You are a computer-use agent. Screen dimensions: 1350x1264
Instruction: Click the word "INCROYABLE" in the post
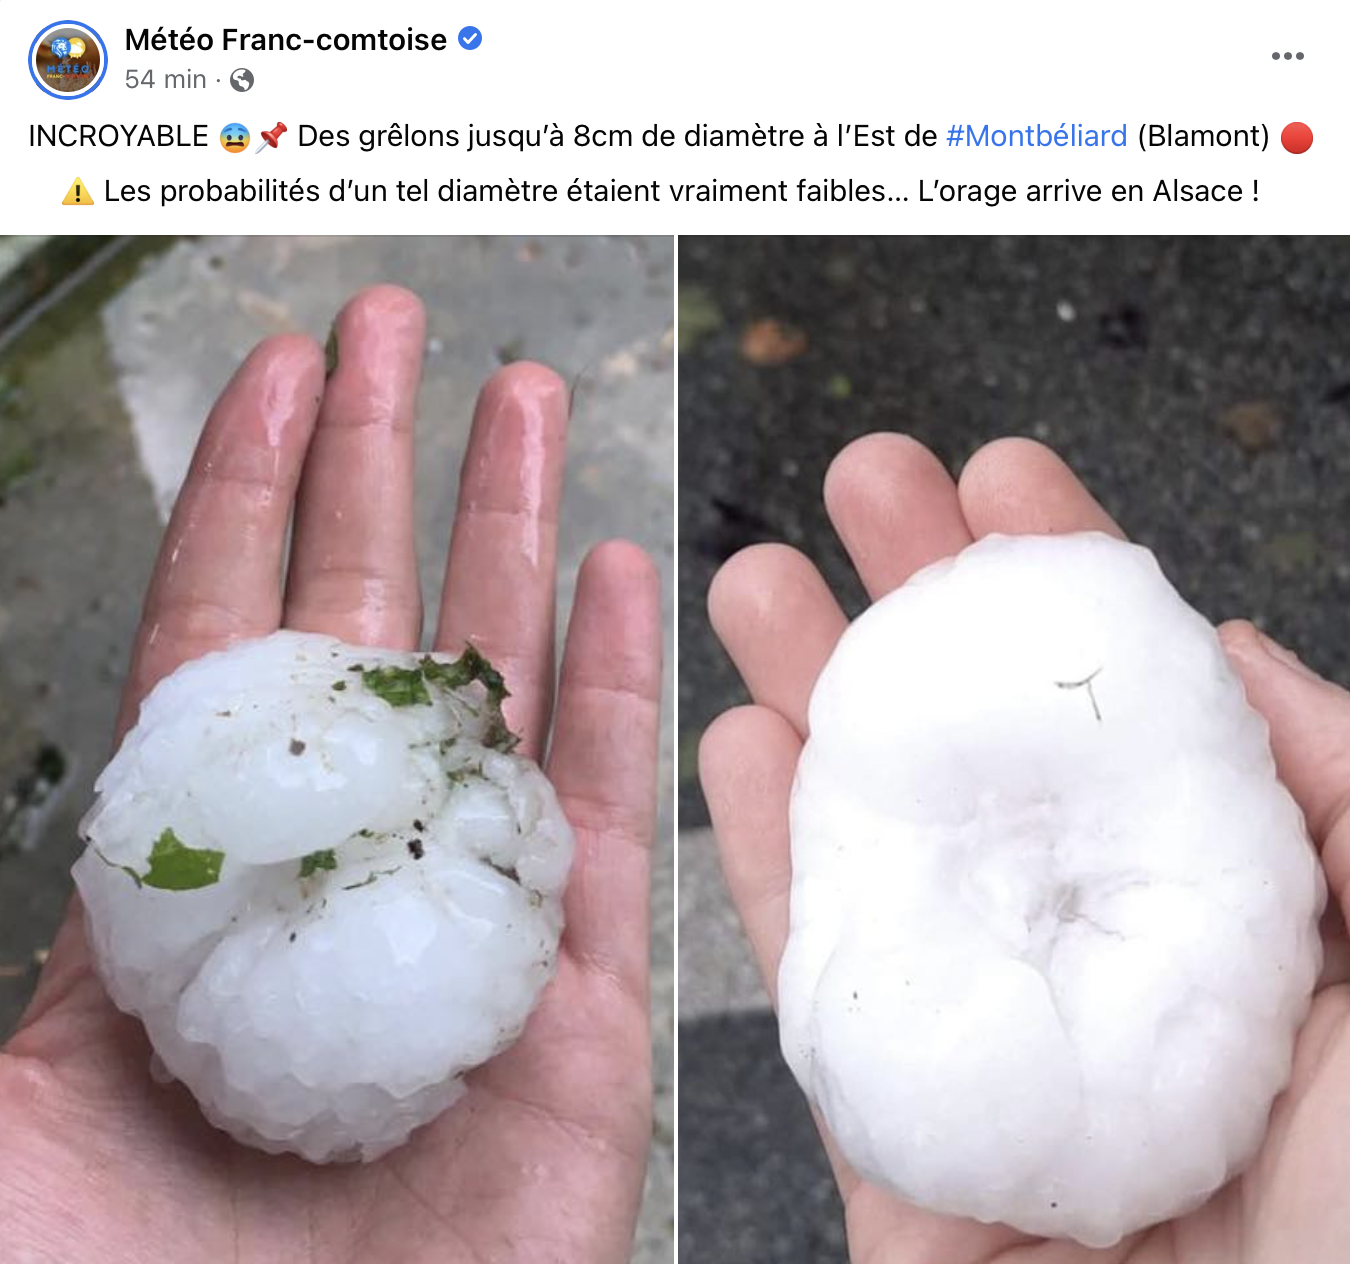118,136
